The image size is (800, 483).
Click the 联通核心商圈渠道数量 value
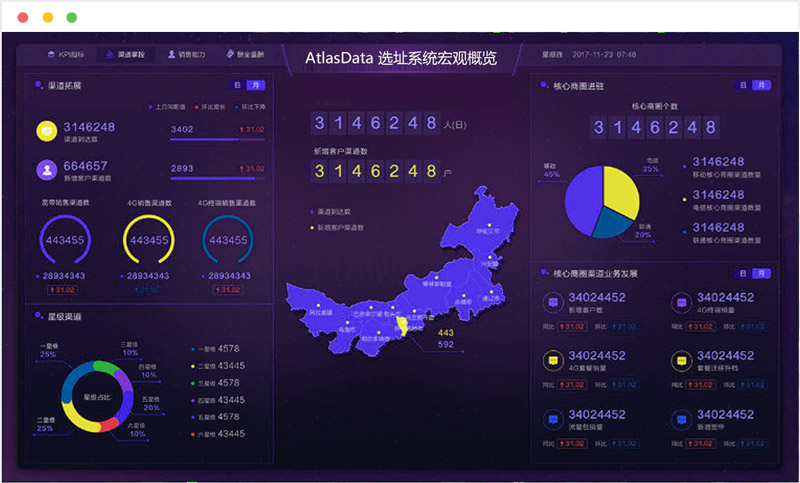718,227
